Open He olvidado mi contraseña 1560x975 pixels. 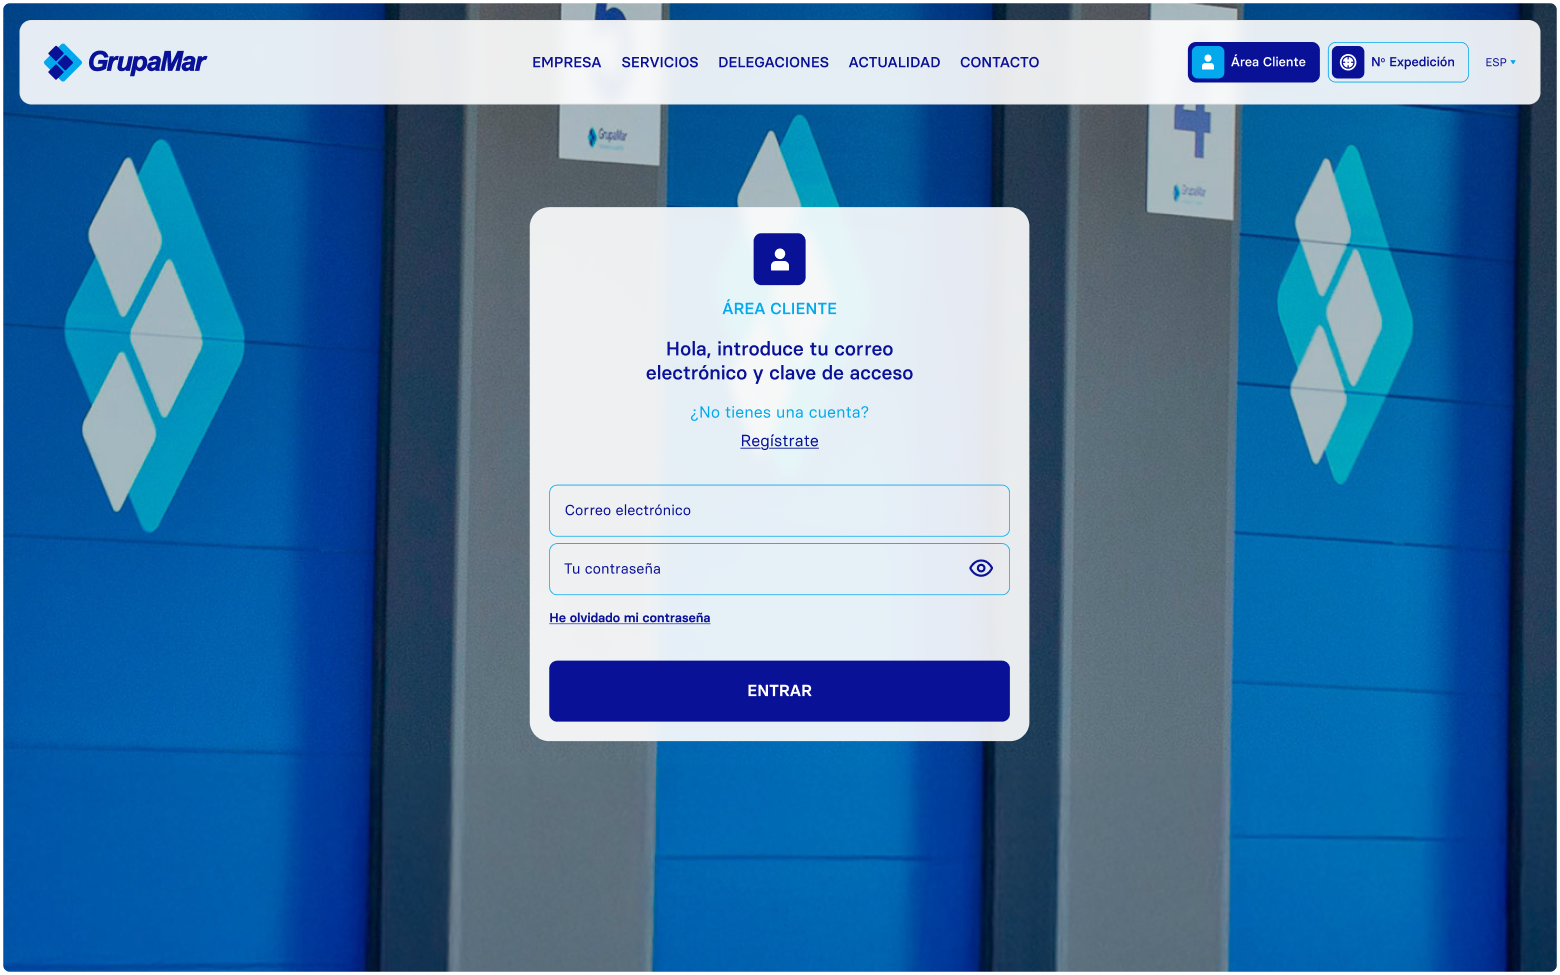[x=629, y=617]
